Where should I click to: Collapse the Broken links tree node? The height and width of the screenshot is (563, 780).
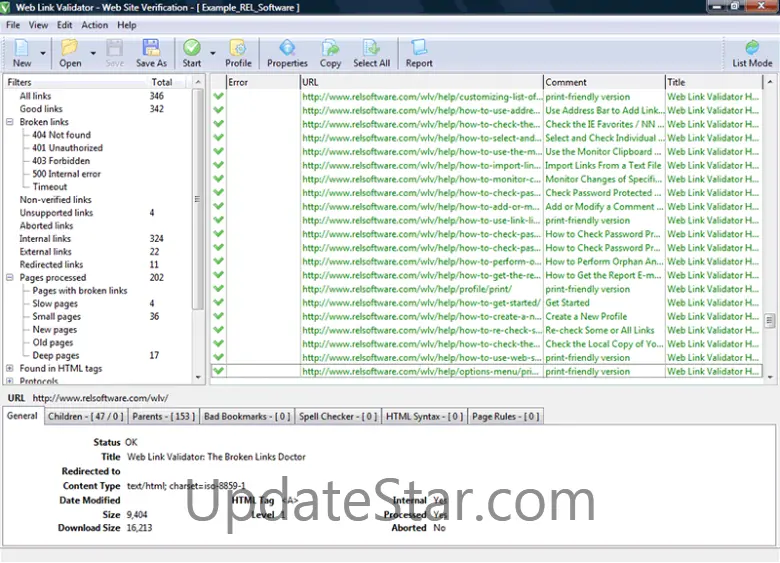[x=9, y=122]
